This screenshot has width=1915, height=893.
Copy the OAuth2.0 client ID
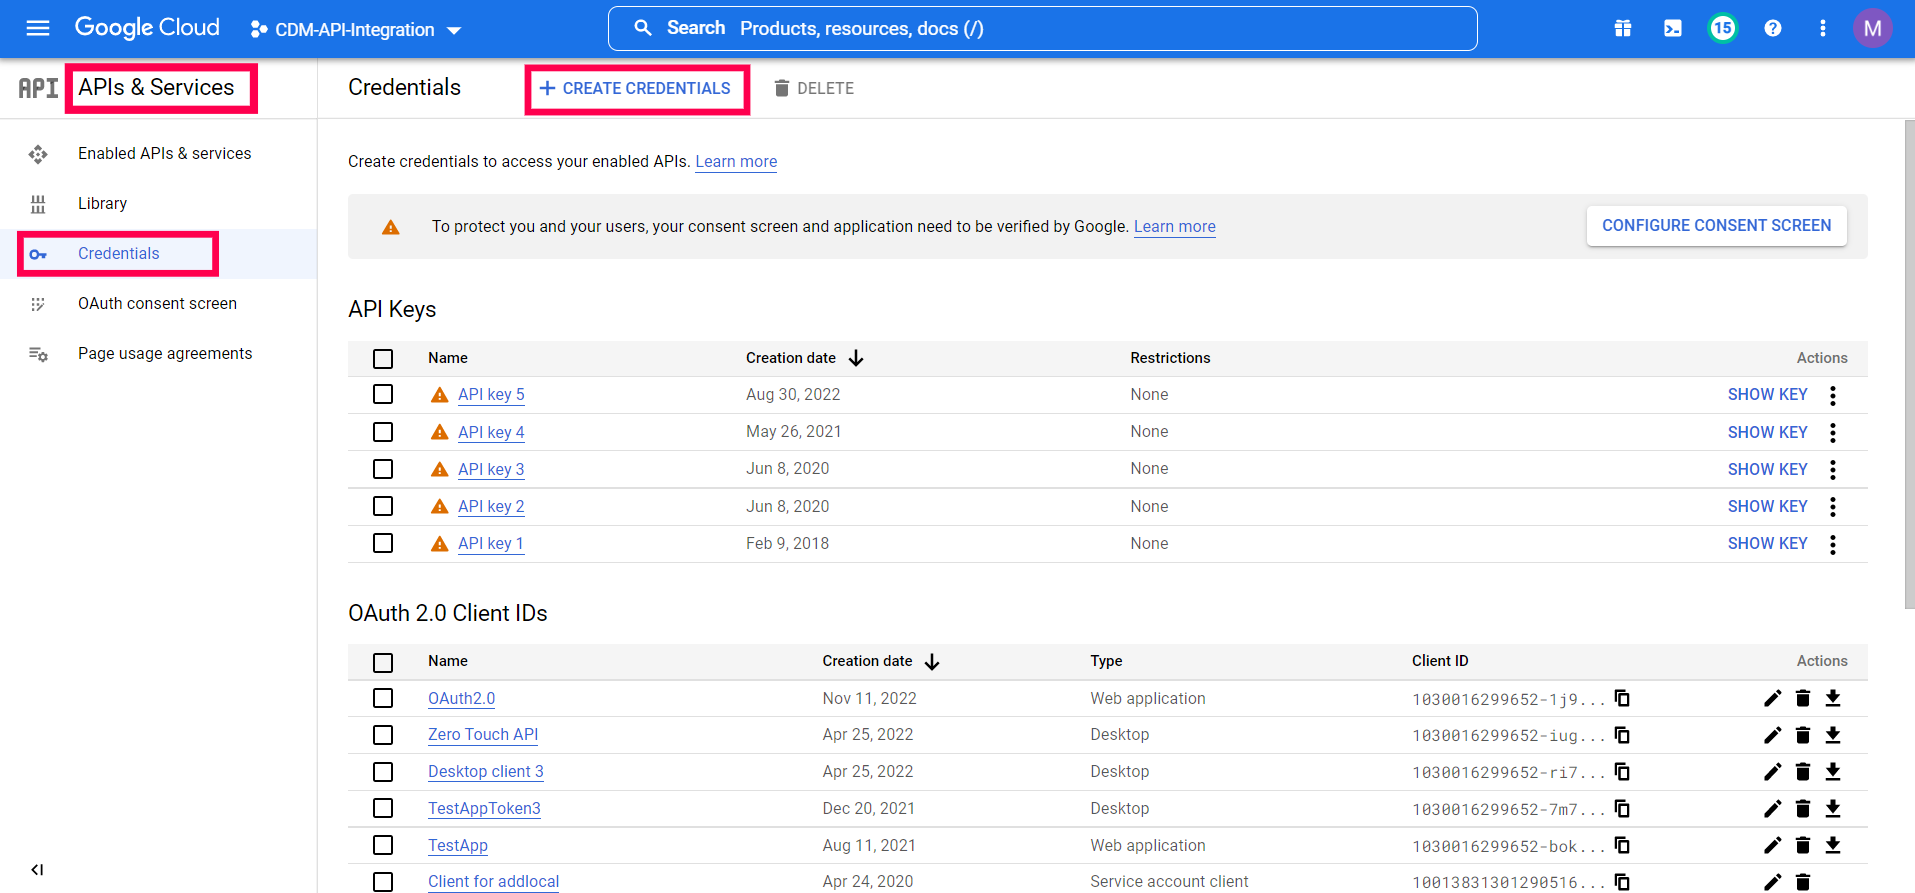[x=1622, y=698]
